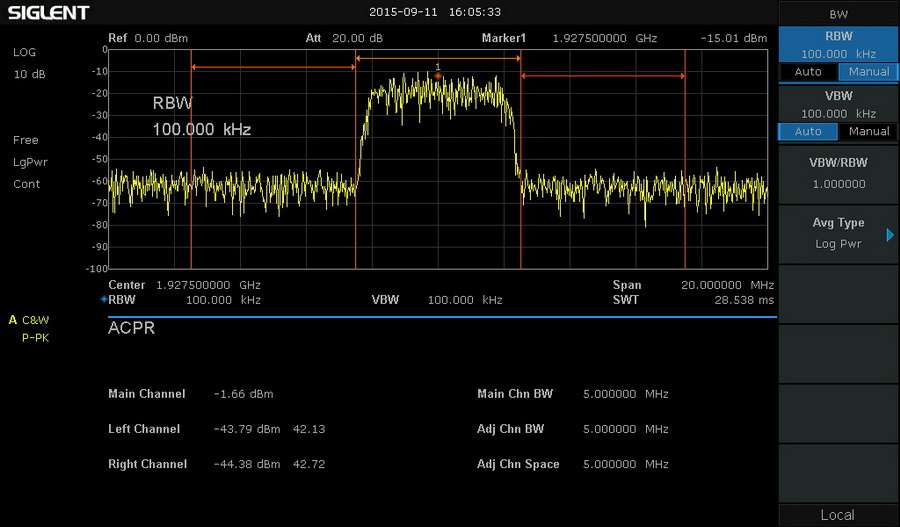
Task: Click the left adjacent channel span arrow
Action: point(273,67)
